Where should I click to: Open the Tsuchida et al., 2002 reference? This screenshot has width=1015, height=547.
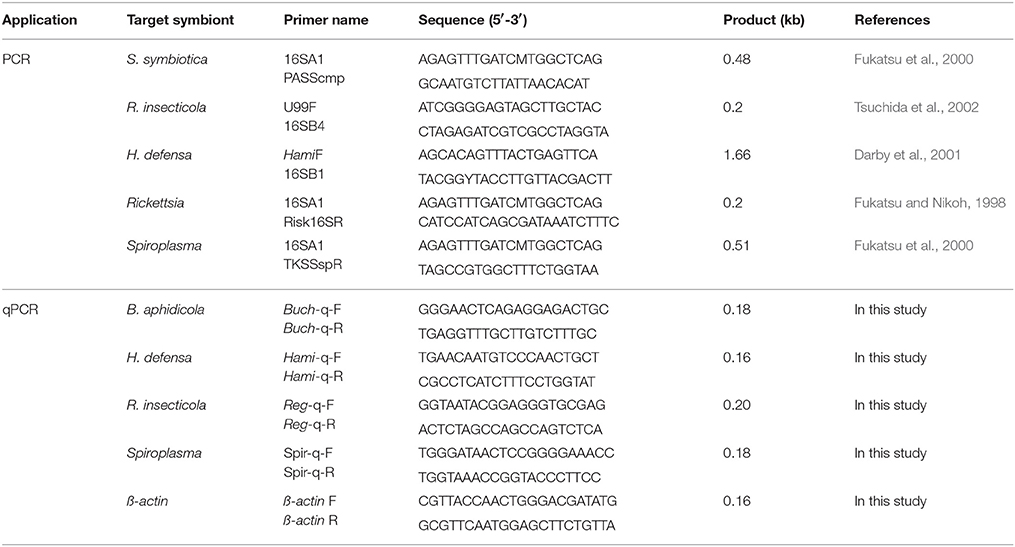[x=916, y=107]
